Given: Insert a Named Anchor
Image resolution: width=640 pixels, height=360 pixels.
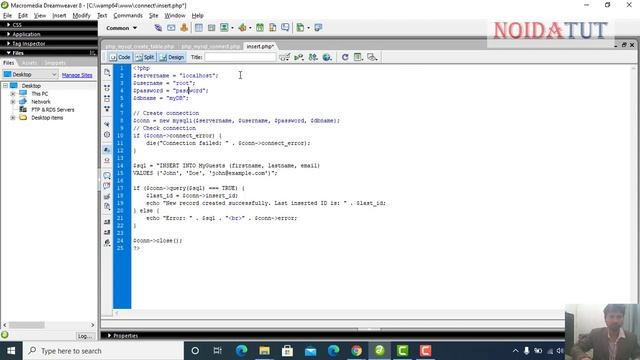Looking at the screenshot, I should [184, 28].
